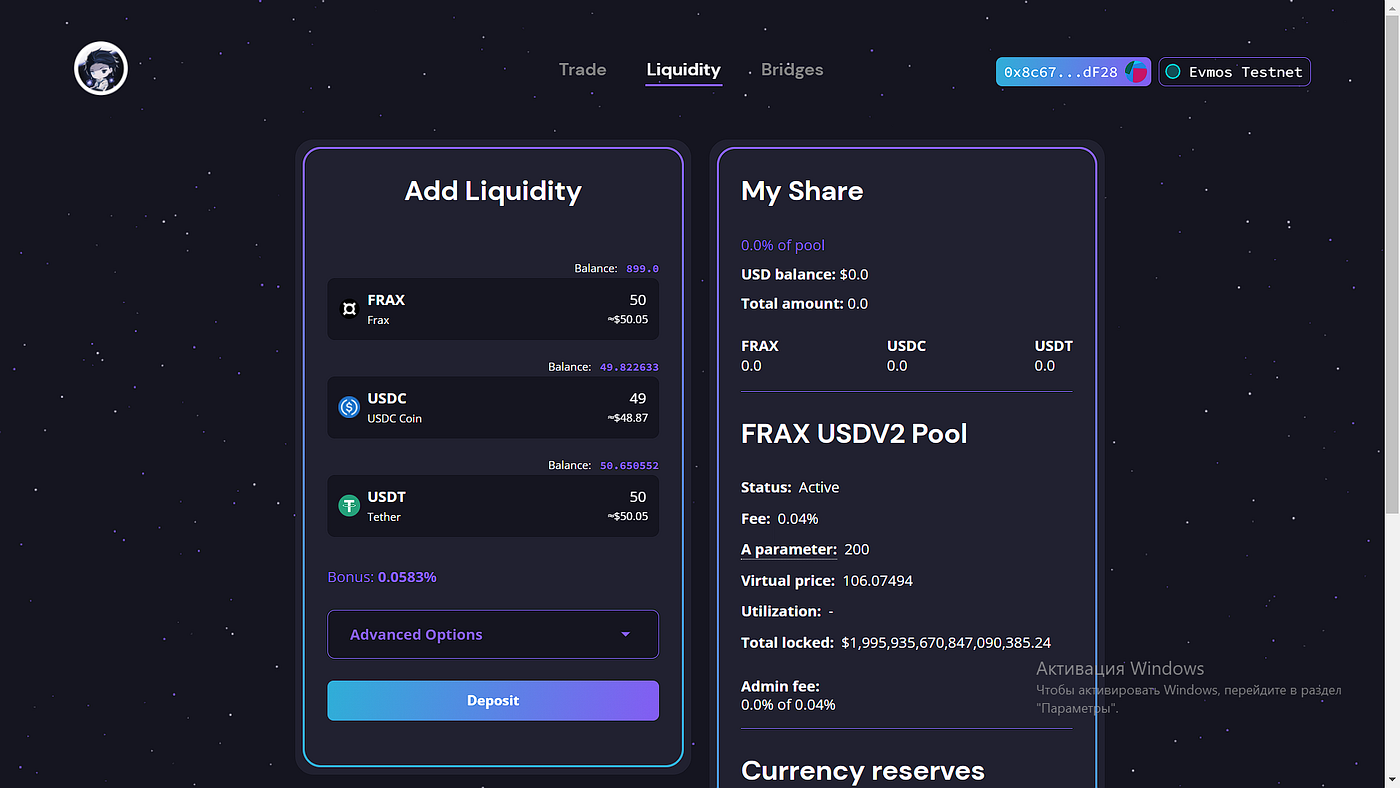This screenshot has width=1400, height=788.
Task: Switch to the Liquidity tab
Action: coord(684,69)
